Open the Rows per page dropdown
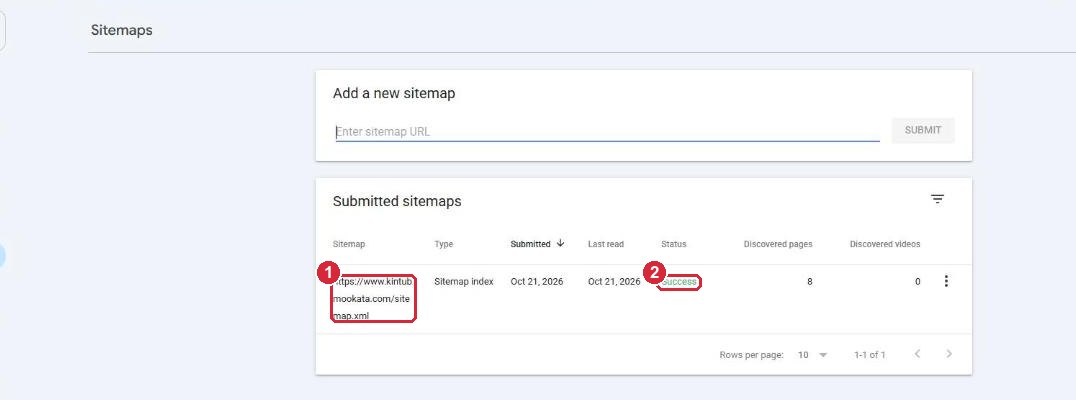The width and height of the screenshot is (1076, 400). coord(812,355)
